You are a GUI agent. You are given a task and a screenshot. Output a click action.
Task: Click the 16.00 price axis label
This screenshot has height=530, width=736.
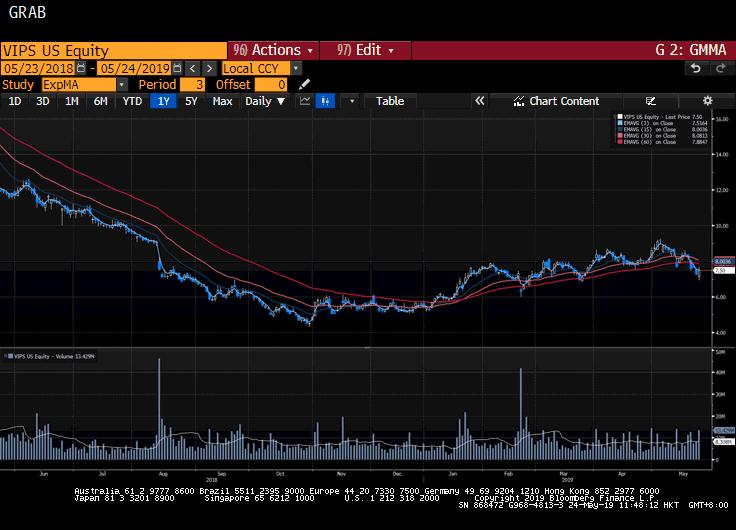coord(721,119)
